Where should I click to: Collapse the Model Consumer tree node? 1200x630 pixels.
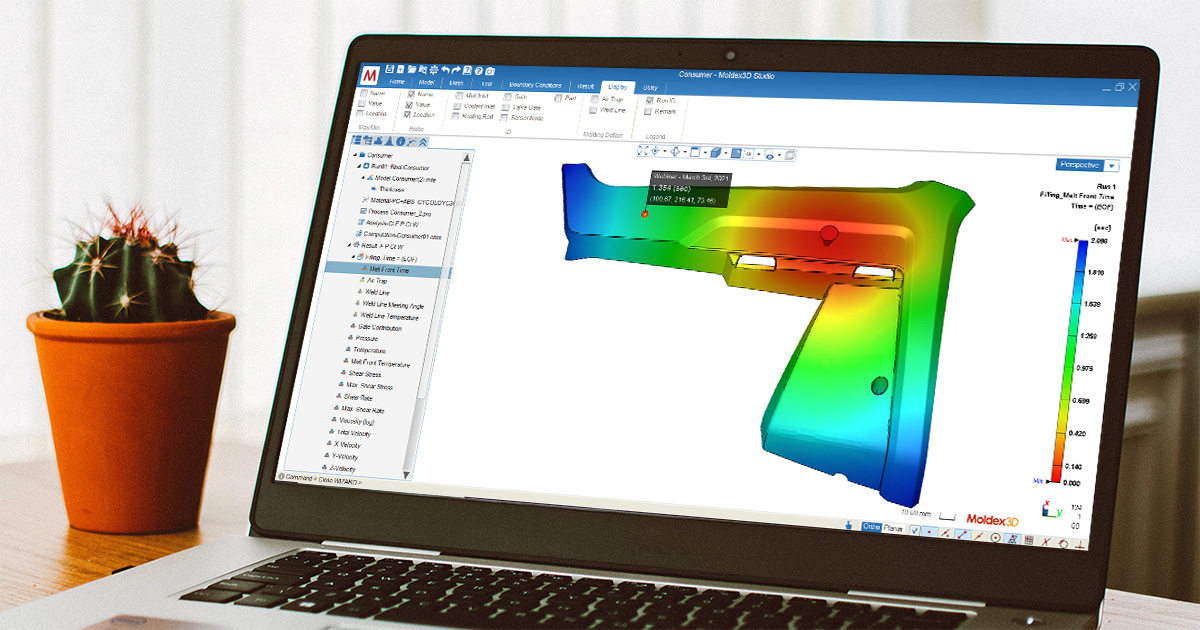(363, 178)
